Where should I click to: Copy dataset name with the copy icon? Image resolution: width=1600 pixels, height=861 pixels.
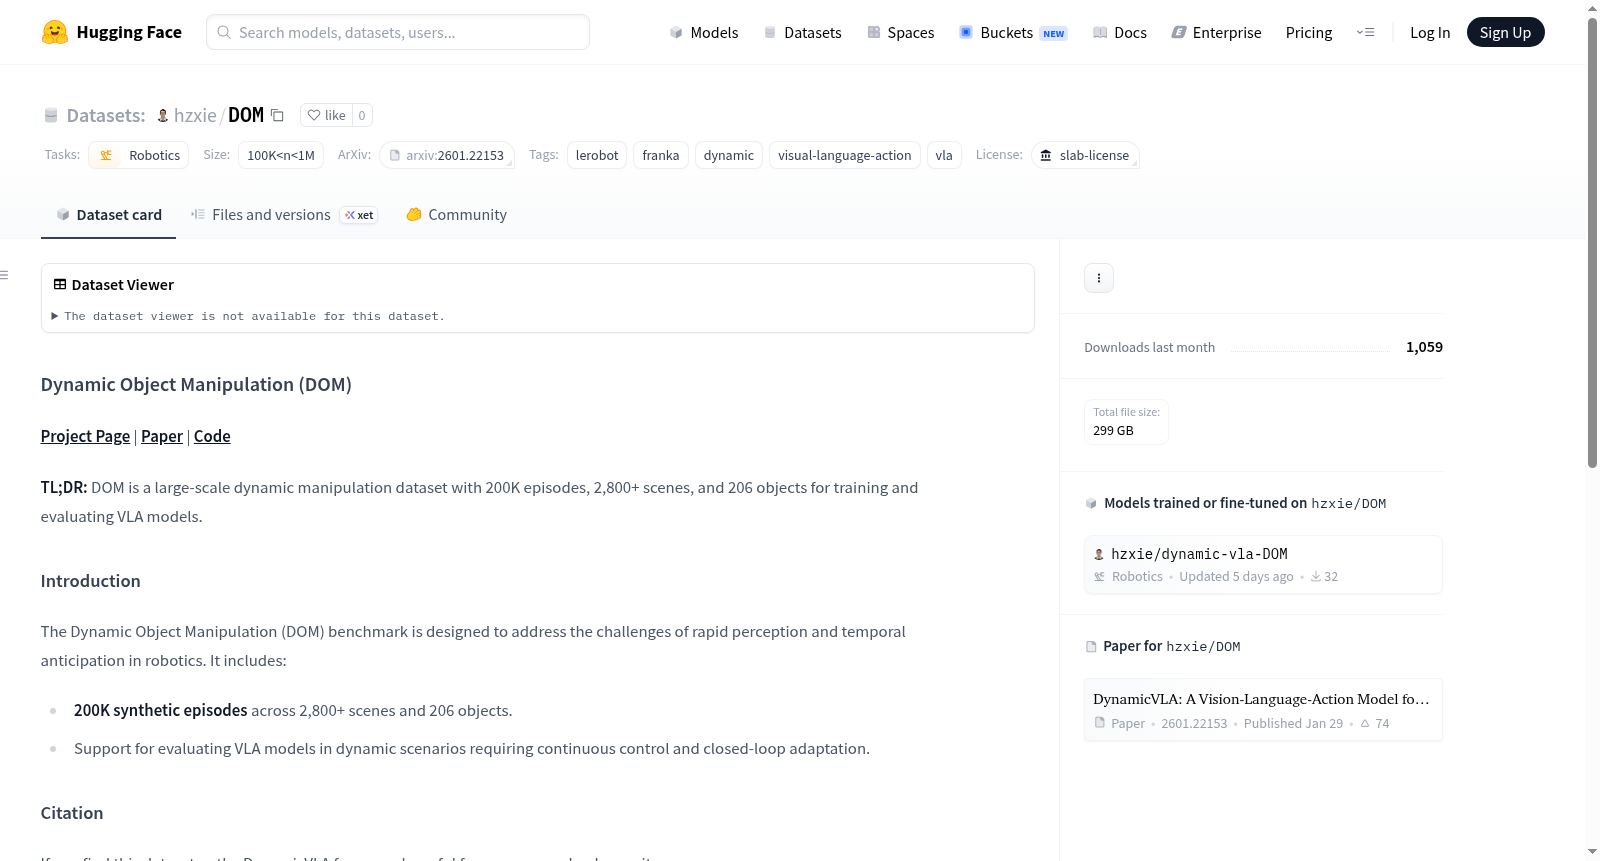pyautogui.click(x=278, y=115)
